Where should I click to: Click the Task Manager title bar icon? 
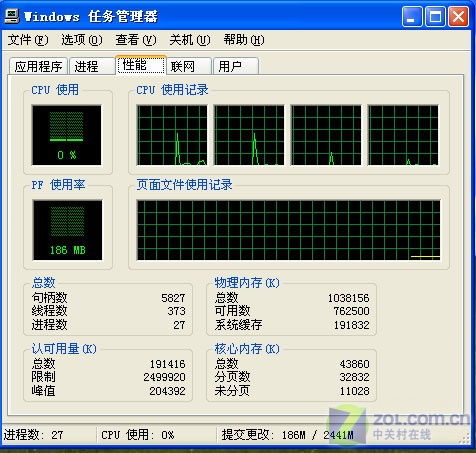12,16
